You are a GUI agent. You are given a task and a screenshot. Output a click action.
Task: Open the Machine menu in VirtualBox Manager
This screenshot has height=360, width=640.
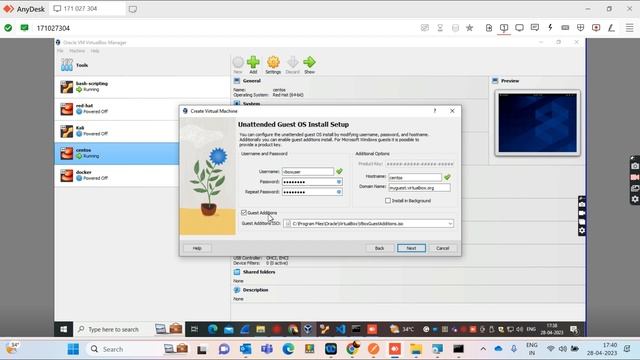tap(77, 51)
